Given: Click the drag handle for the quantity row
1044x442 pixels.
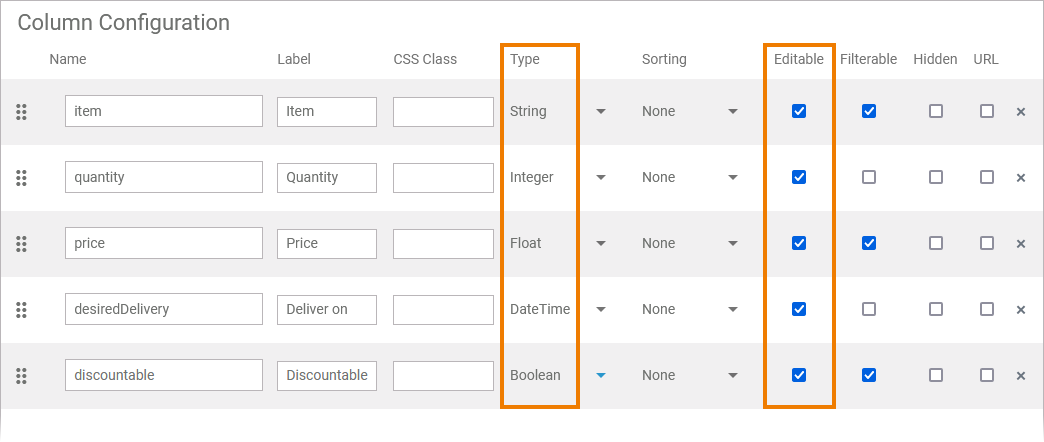Looking at the screenshot, I should pos(21,178).
